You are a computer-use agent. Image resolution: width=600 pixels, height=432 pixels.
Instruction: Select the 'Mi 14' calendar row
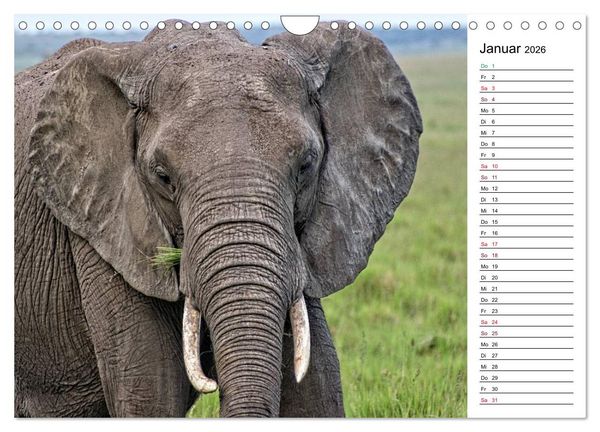pos(527,210)
